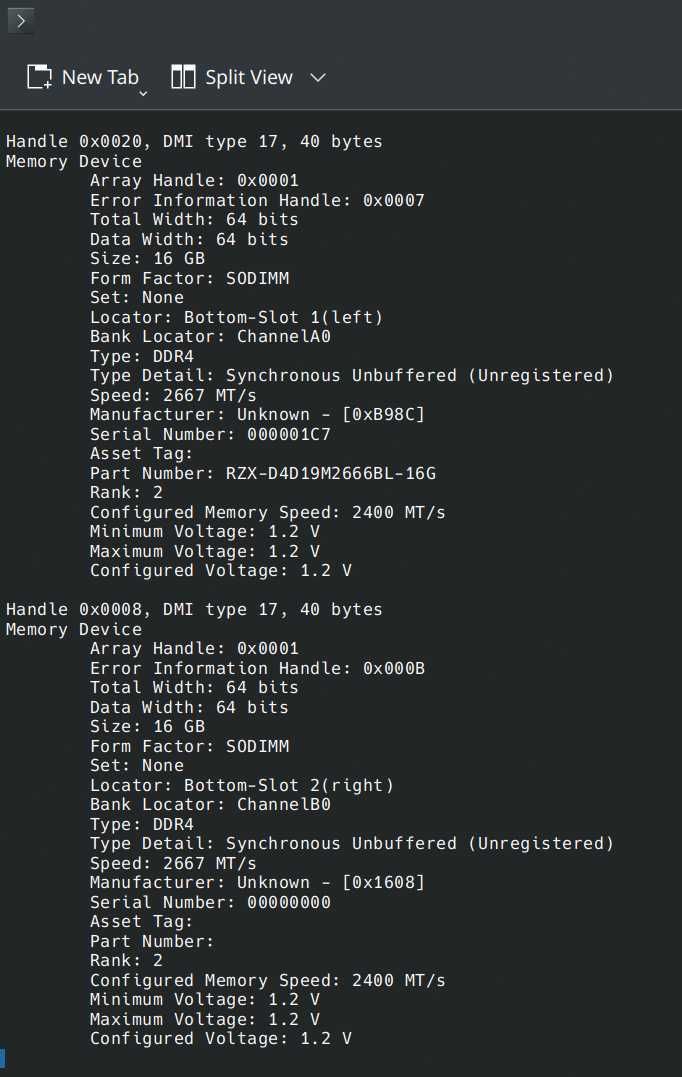Click the blue terminal cursor block
Image resolution: width=682 pixels, height=1077 pixels.
click(3, 1058)
